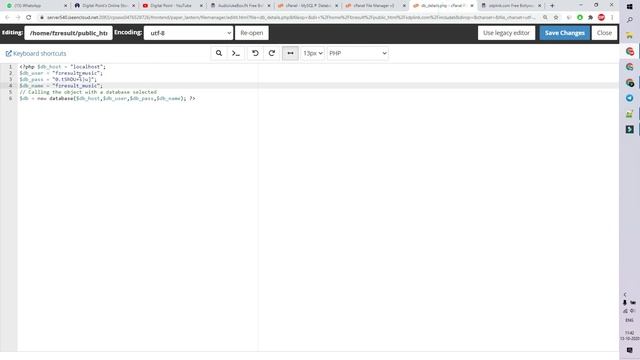
Task: Open the dark green taskbar app icon
Action: [629, 129]
